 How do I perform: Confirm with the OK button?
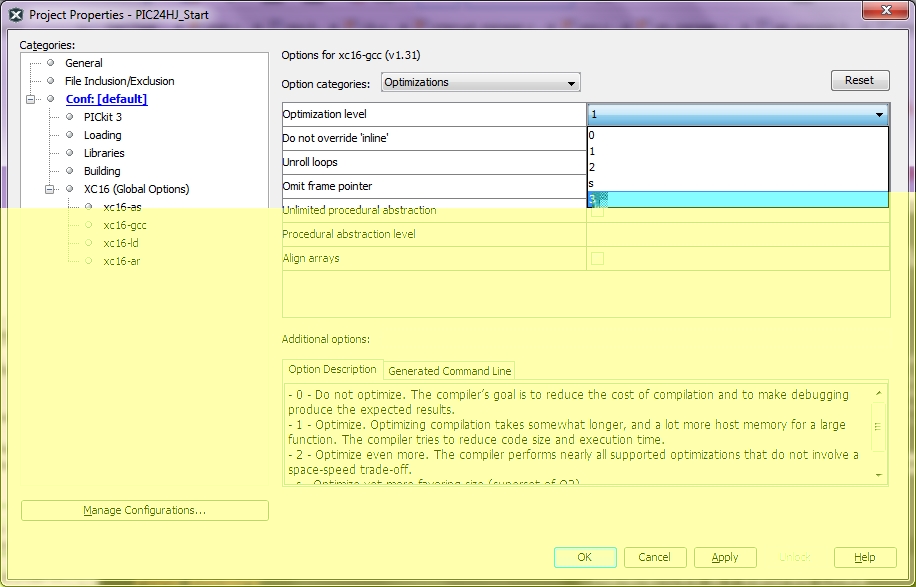pos(585,557)
